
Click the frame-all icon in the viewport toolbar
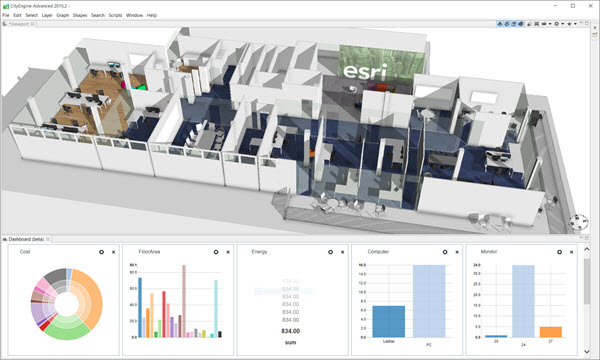(x=536, y=24)
